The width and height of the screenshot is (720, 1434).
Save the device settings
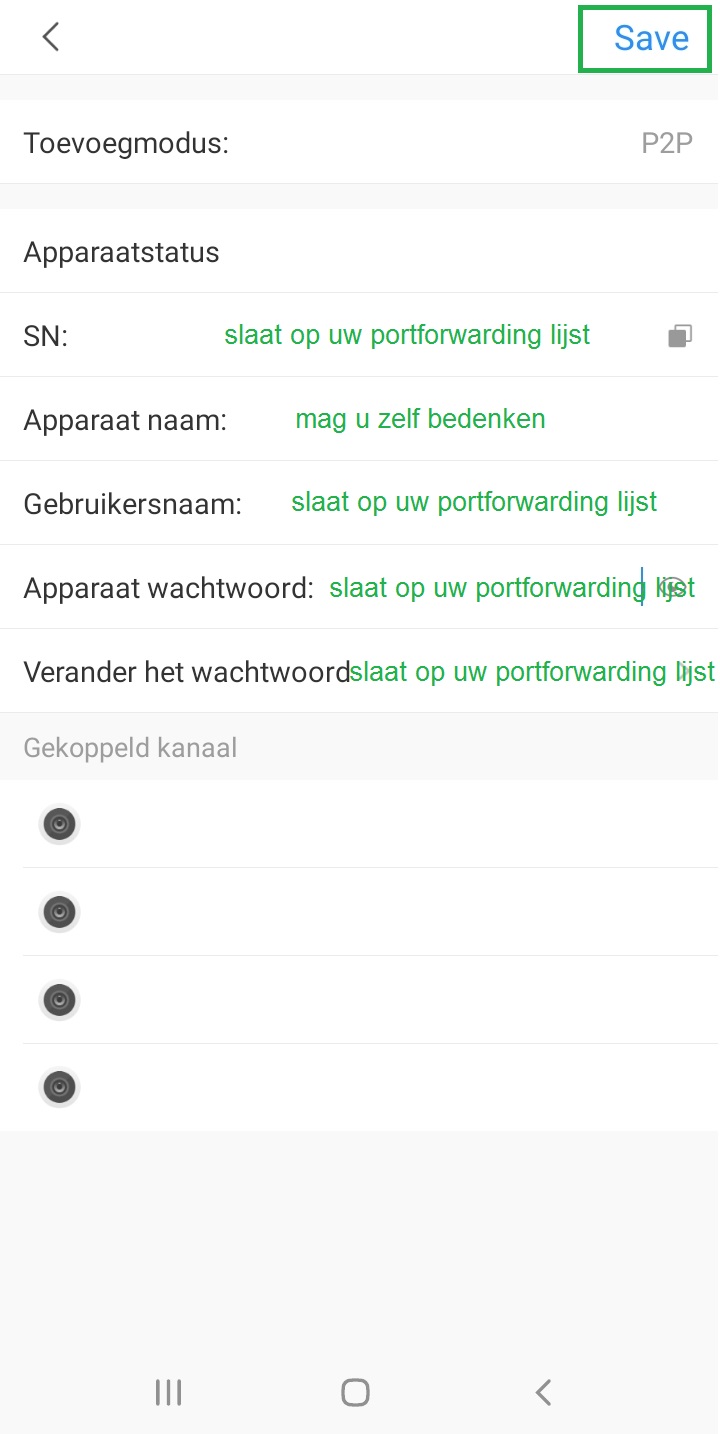[x=651, y=38]
